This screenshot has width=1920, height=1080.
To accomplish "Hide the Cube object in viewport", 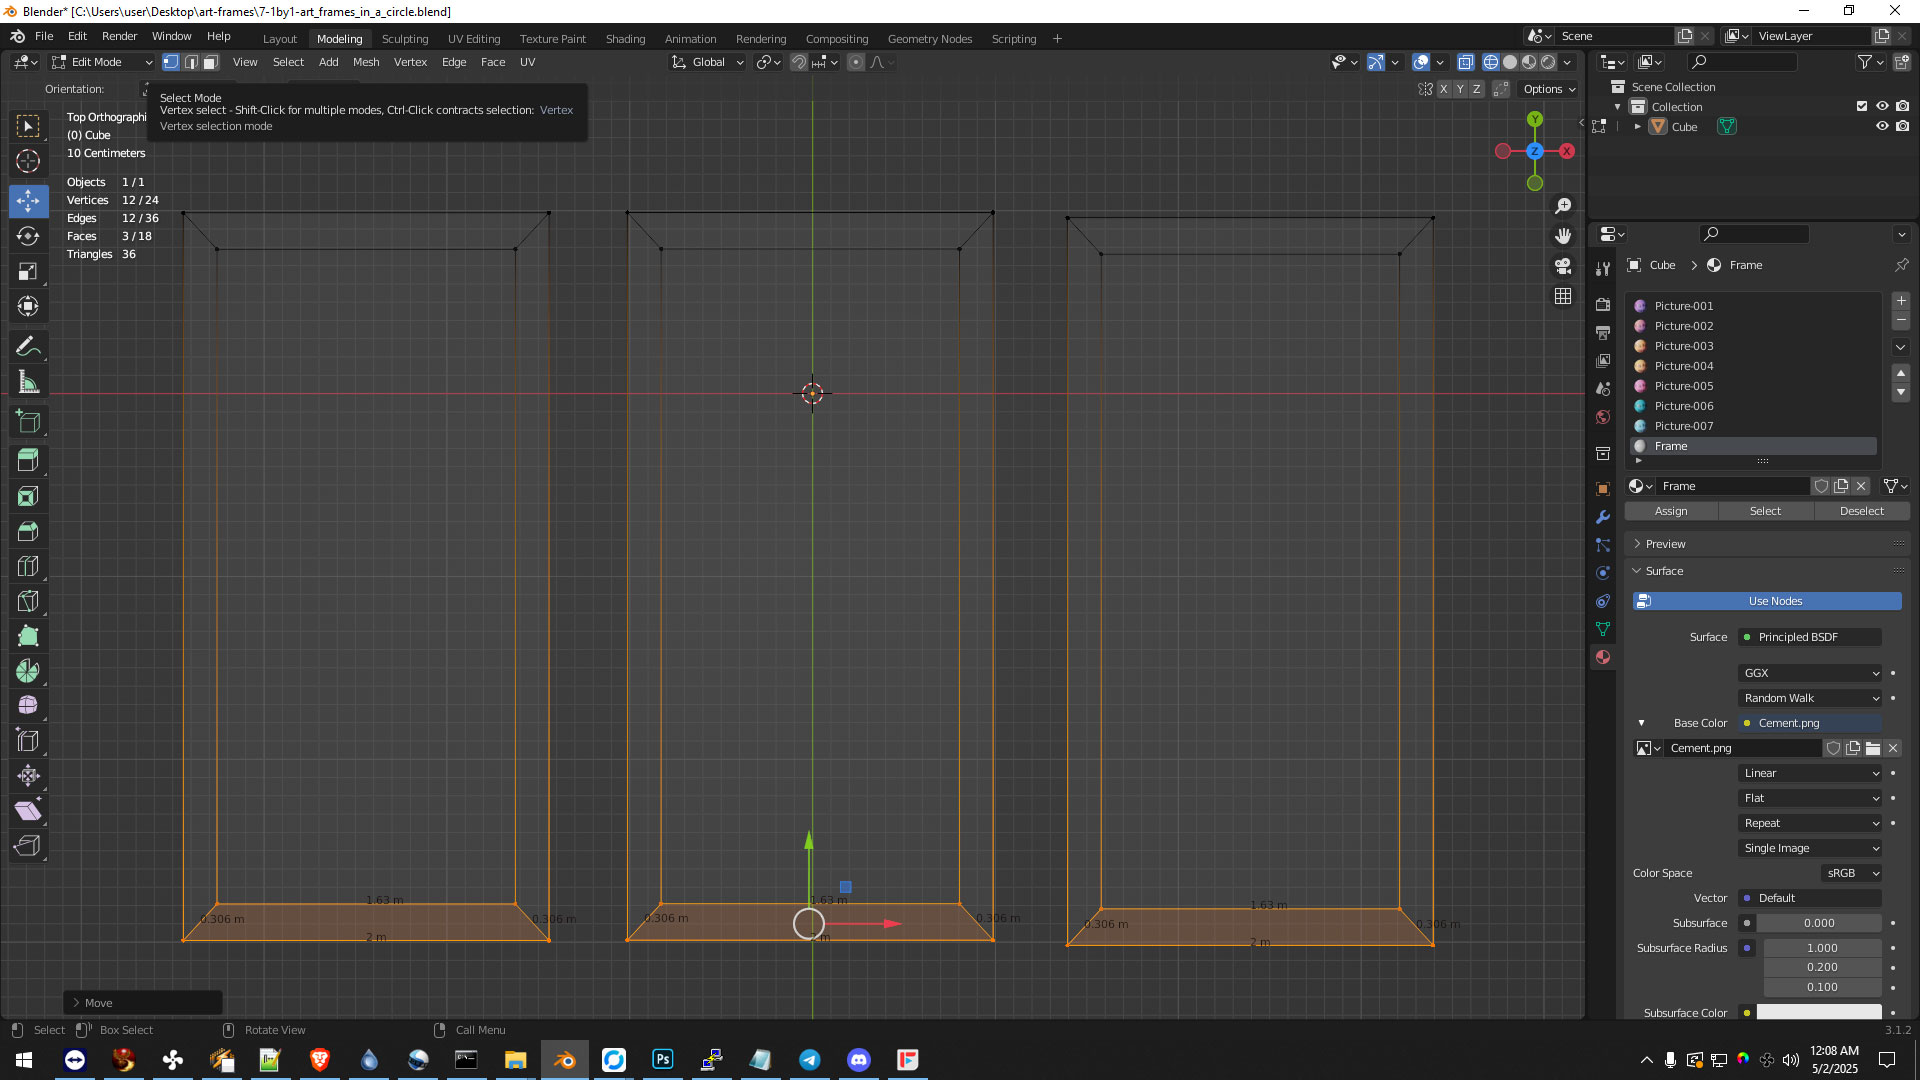I will (x=1882, y=127).
